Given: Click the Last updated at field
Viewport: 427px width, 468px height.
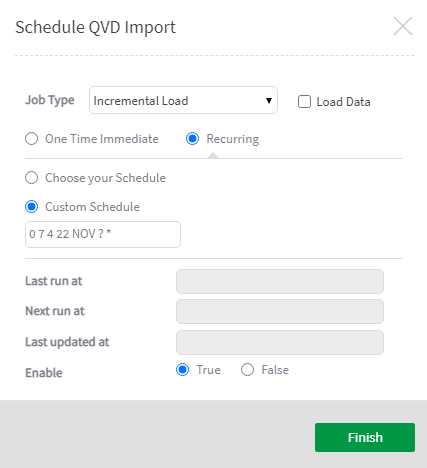Looking at the screenshot, I should coord(280,342).
